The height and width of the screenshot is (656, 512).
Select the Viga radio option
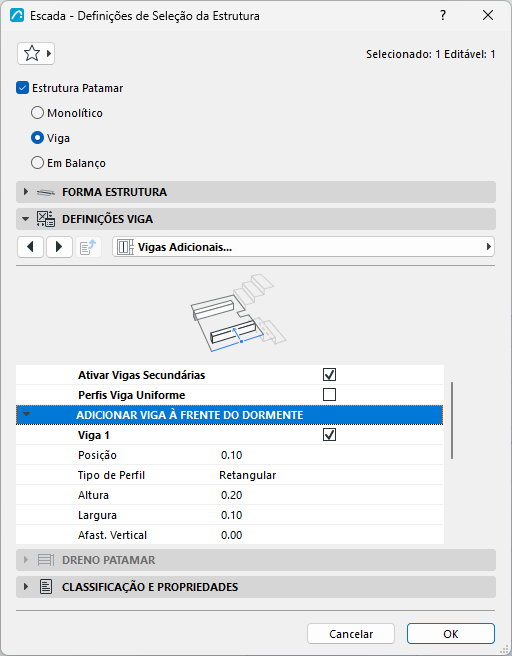(x=37, y=138)
